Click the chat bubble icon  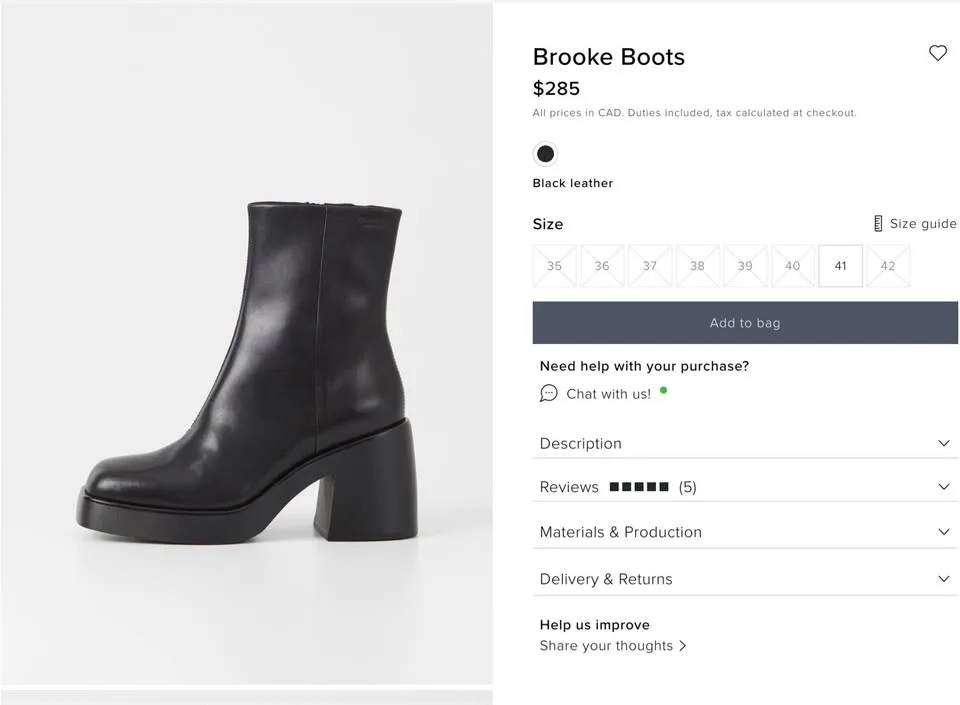pyautogui.click(x=548, y=393)
